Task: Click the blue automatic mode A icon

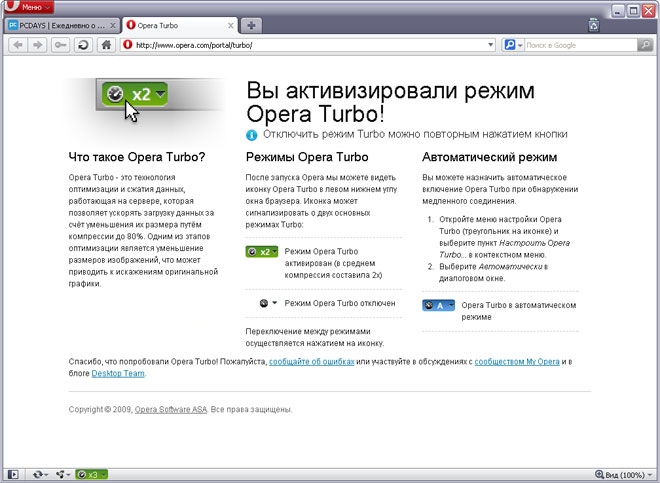Action: tap(438, 305)
